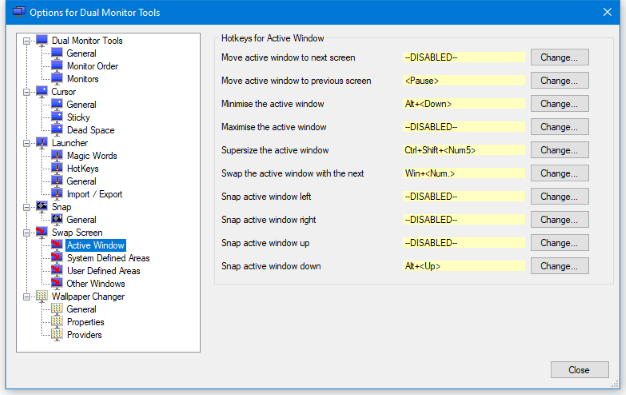626x395 pixels.
Task: Click the icon beside Import / Export
Action: pyautogui.click(x=57, y=194)
